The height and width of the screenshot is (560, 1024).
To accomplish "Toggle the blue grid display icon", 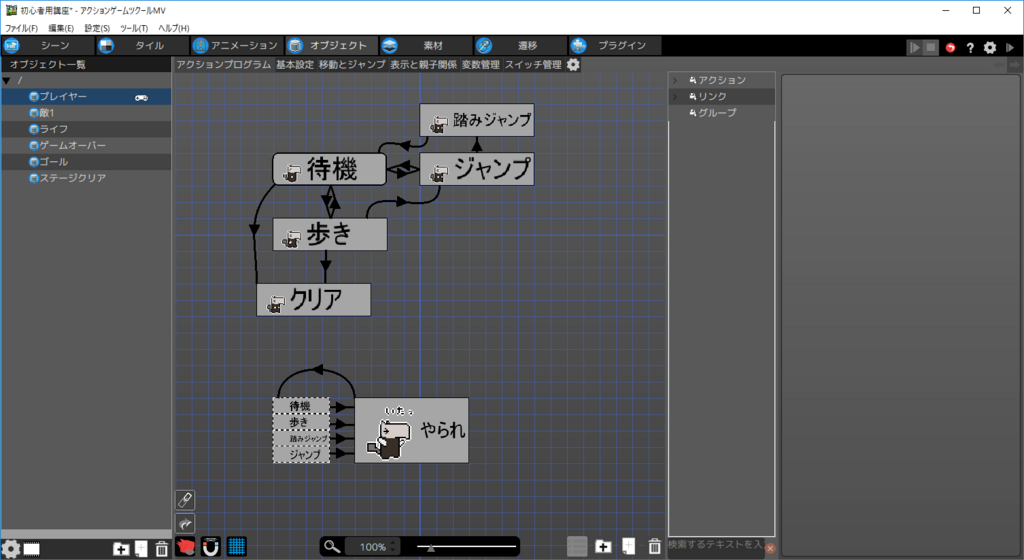I will click(236, 546).
